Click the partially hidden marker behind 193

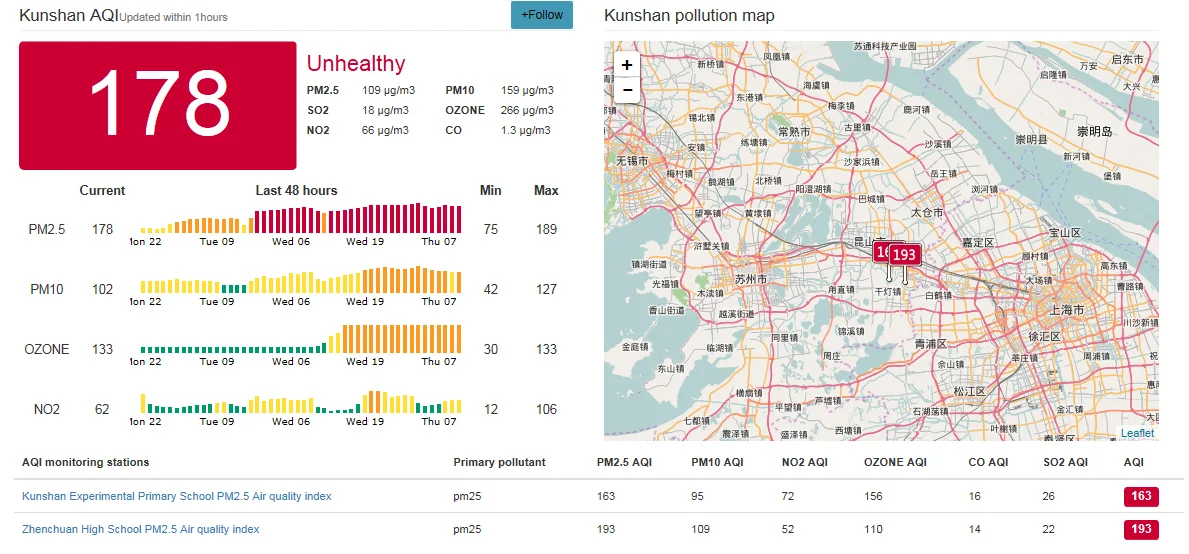pyautogui.click(x=880, y=252)
